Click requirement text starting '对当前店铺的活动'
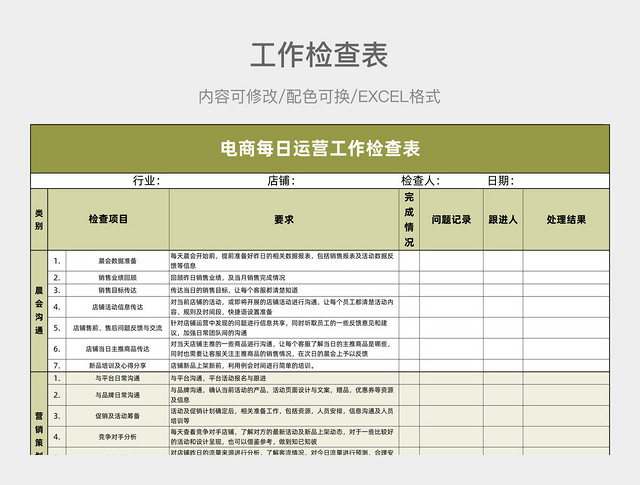Screen dimensions: 640x485 point(282,307)
